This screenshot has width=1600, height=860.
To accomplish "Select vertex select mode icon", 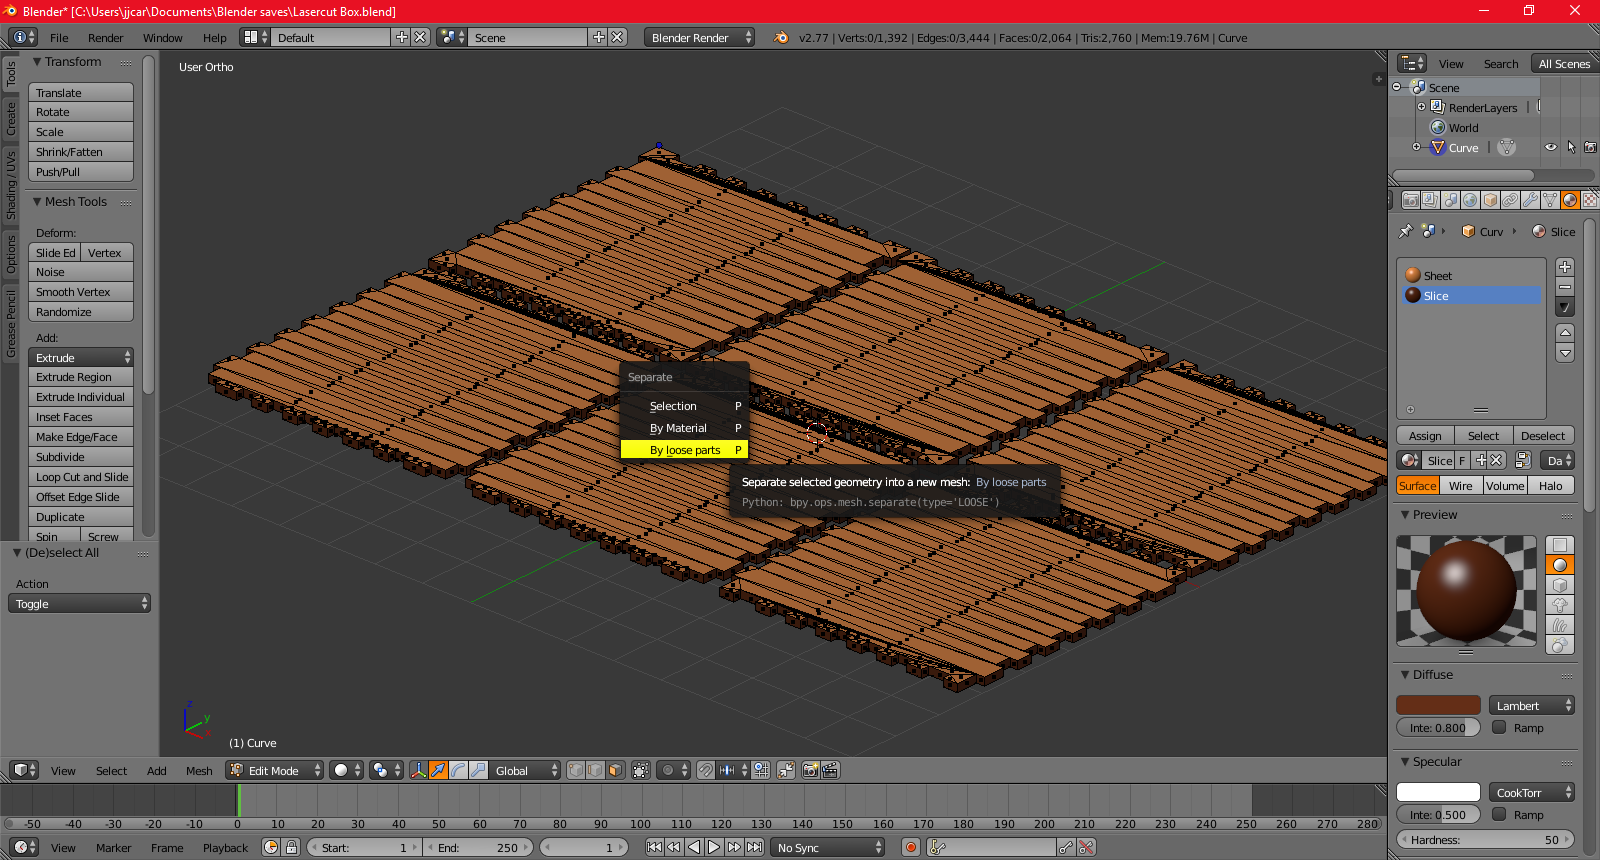I will pyautogui.click(x=575, y=770).
